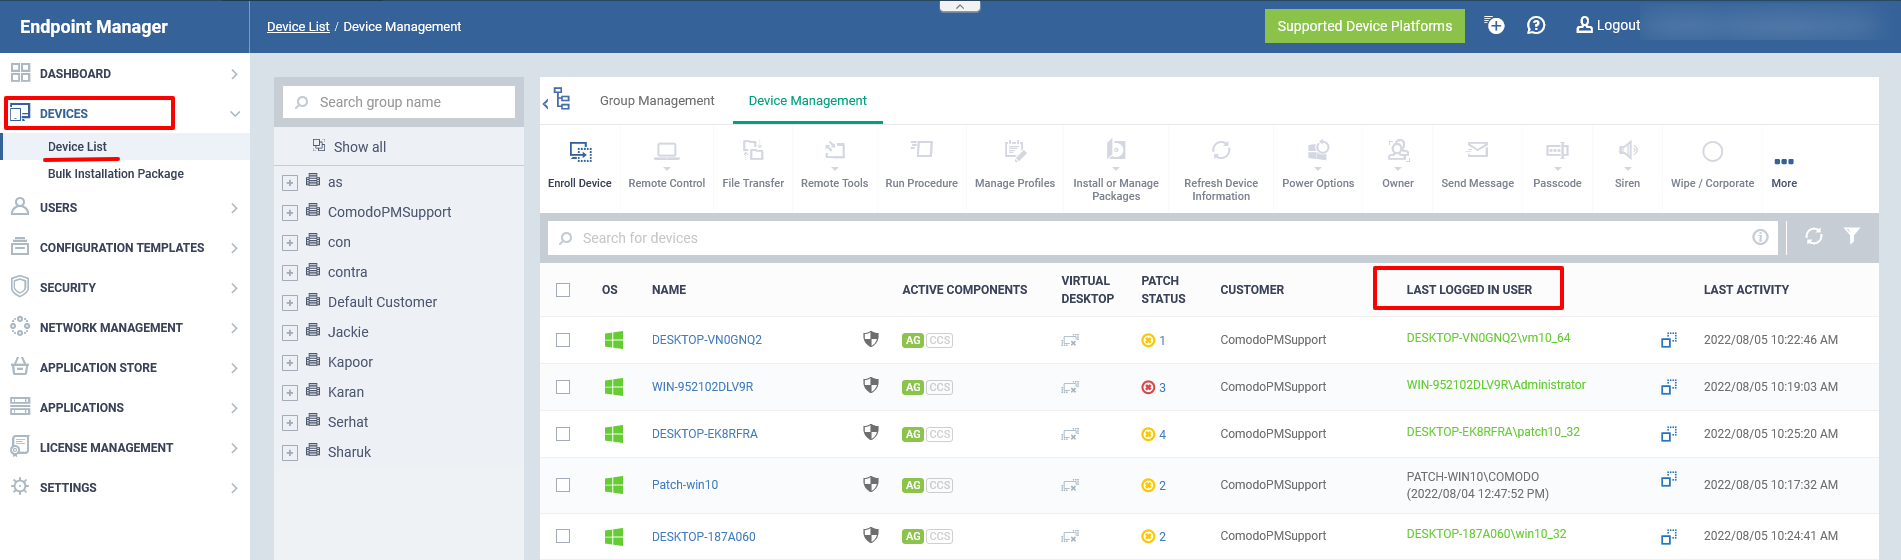Click the Logout link
Image resolution: width=1901 pixels, height=560 pixels.
coord(1608,25)
